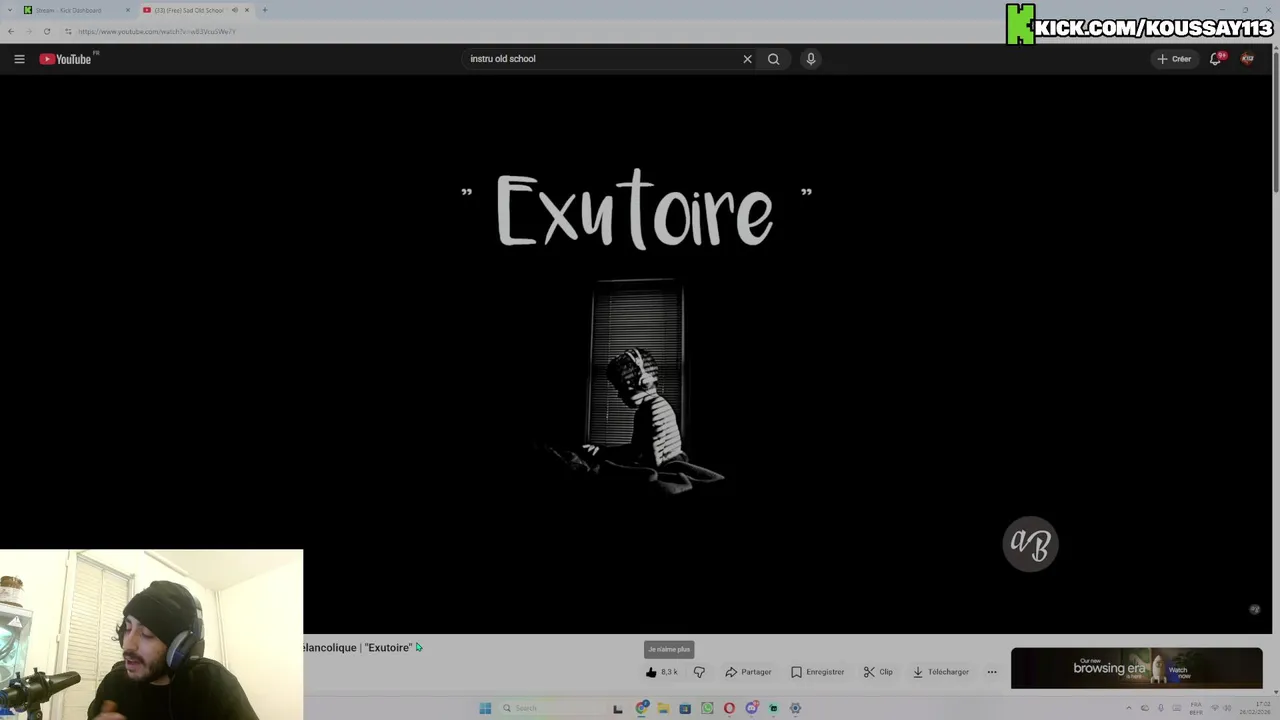Open a new browser tab
This screenshot has width=1280, height=720.
pyautogui.click(x=265, y=10)
